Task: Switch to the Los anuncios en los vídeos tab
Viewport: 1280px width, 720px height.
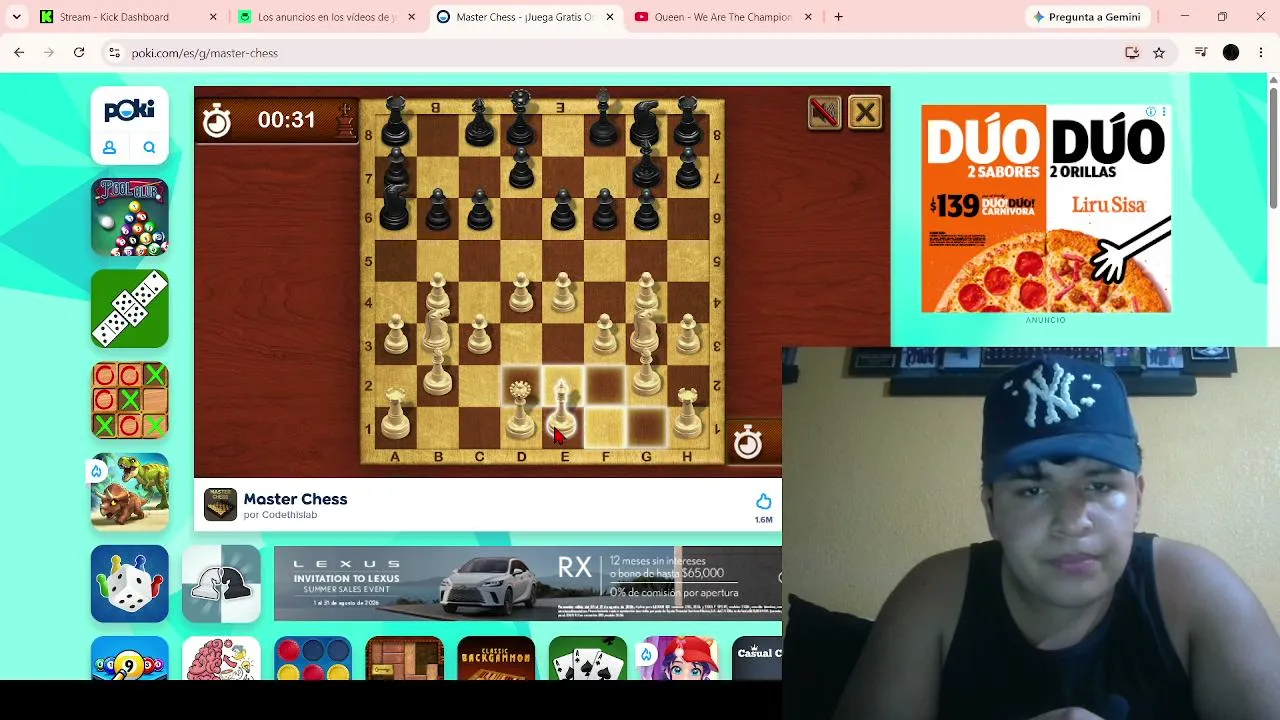Action: [x=327, y=17]
